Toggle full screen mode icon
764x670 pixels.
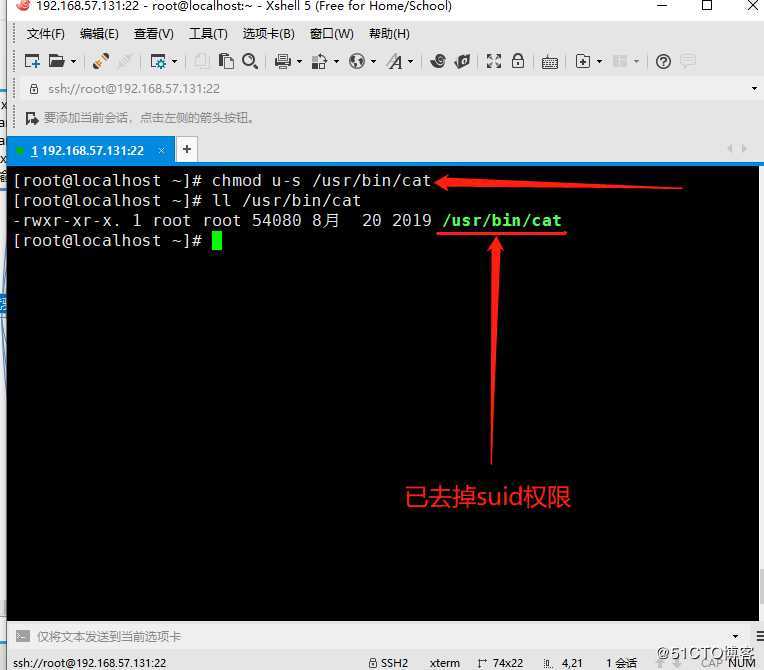pyautogui.click(x=494, y=61)
